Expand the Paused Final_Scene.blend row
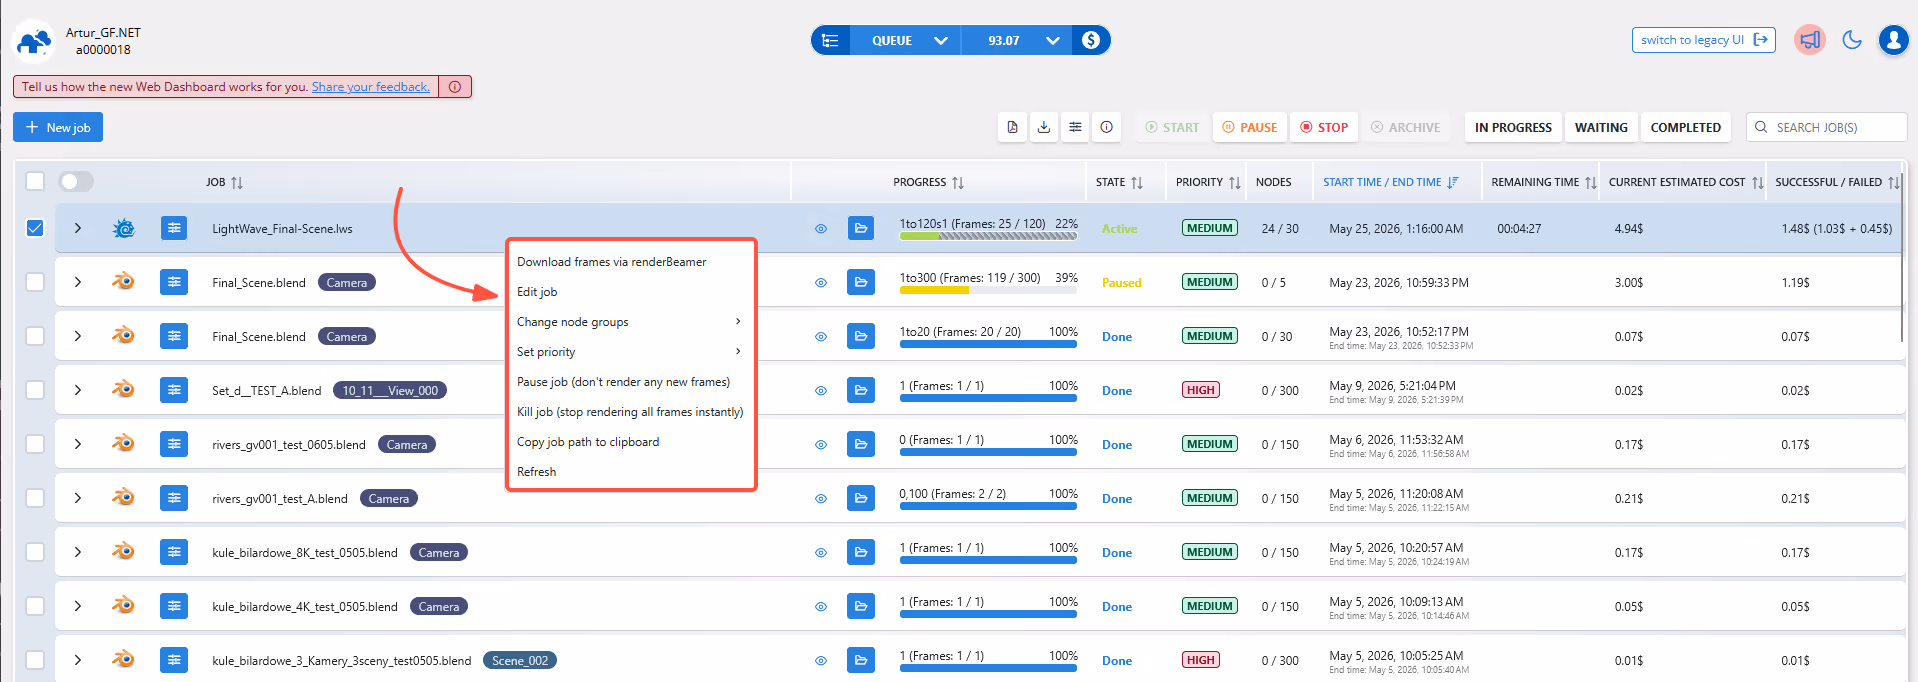 [77, 282]
